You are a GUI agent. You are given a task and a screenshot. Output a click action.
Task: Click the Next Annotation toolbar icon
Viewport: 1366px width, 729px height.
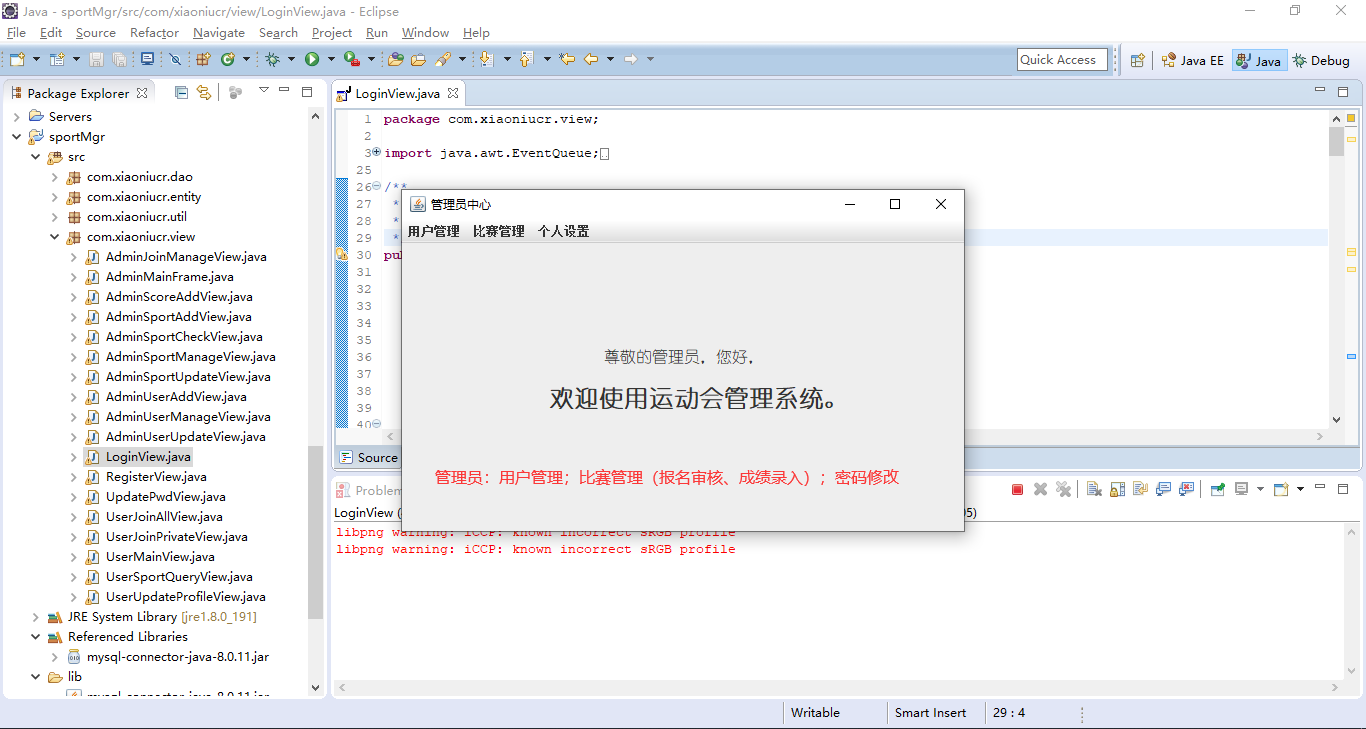click(487, 60)
